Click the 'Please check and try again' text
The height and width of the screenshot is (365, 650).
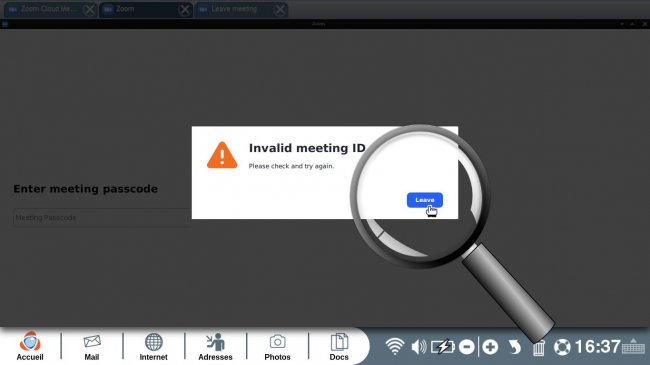point(291,166)
